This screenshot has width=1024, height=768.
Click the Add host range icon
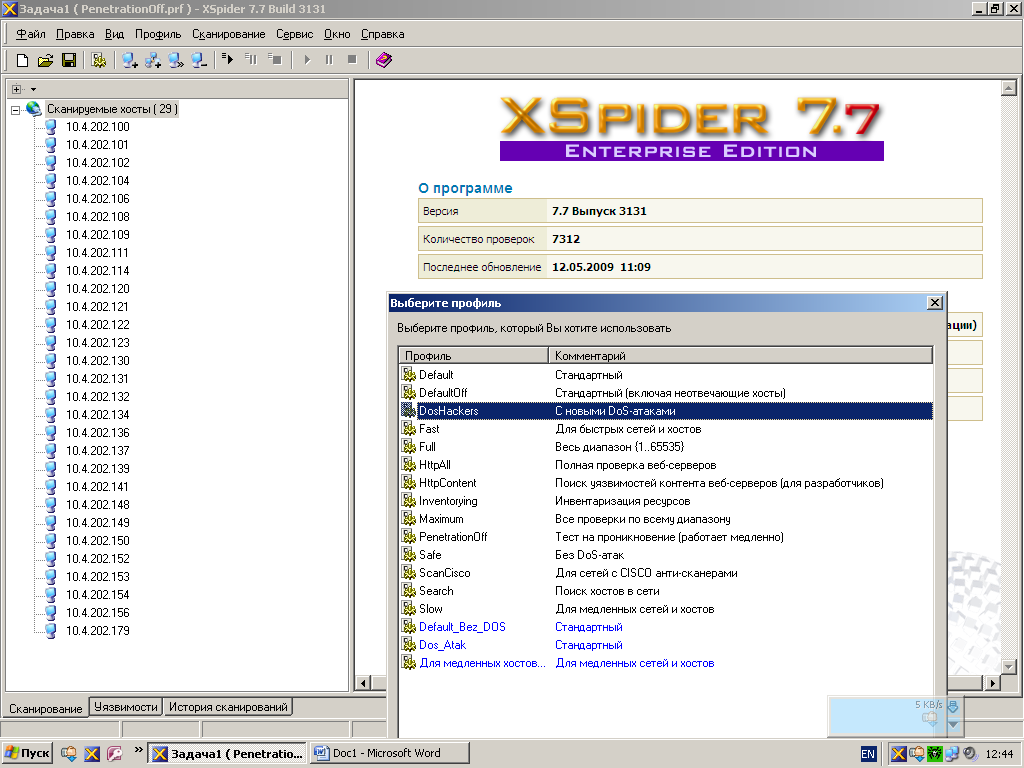point(153,60)
